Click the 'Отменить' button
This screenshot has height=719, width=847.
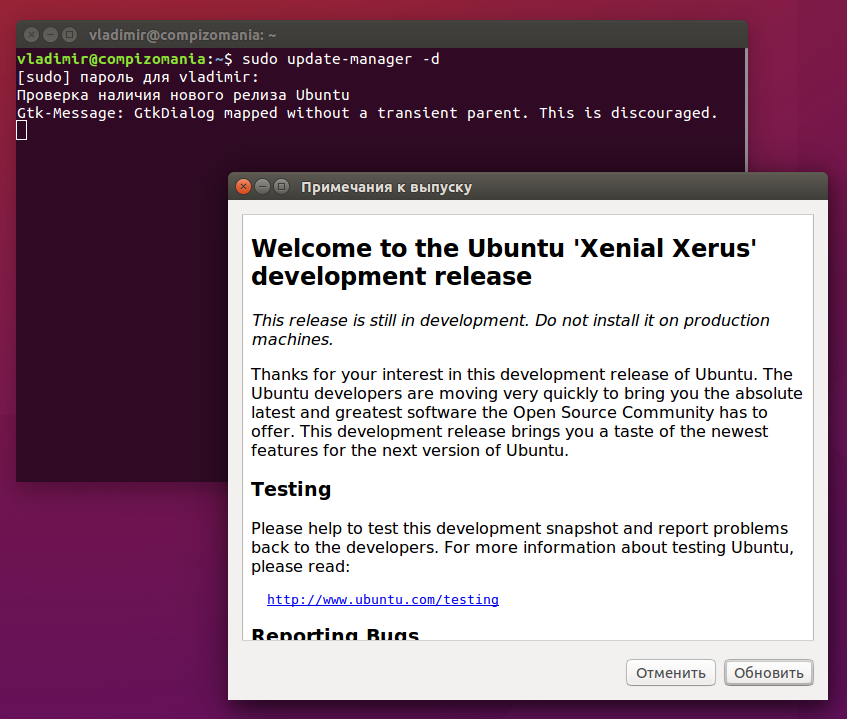point(671,673)
